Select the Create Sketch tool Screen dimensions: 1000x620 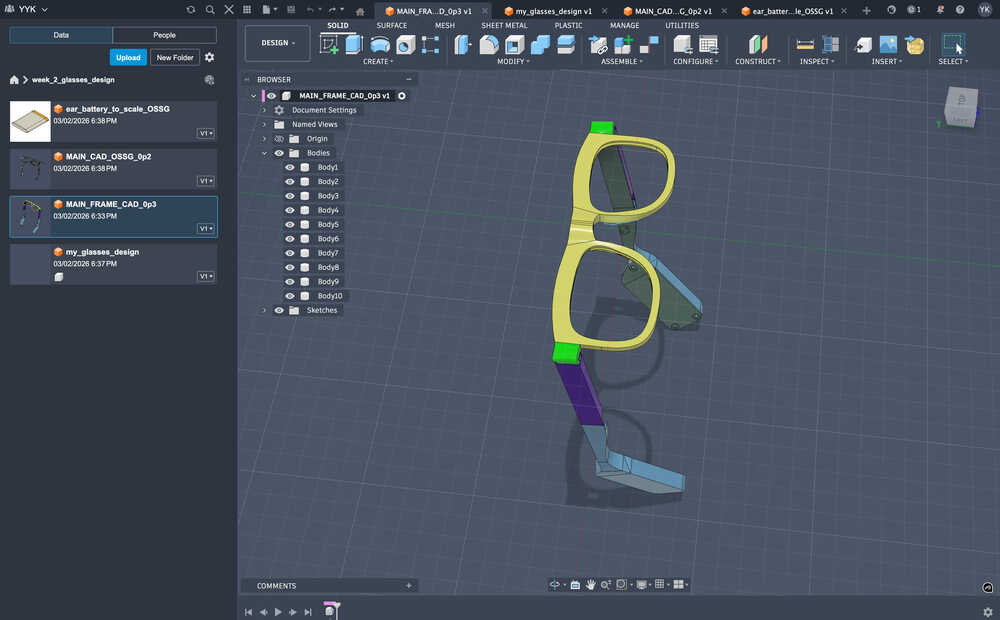[x=327, y=42]
